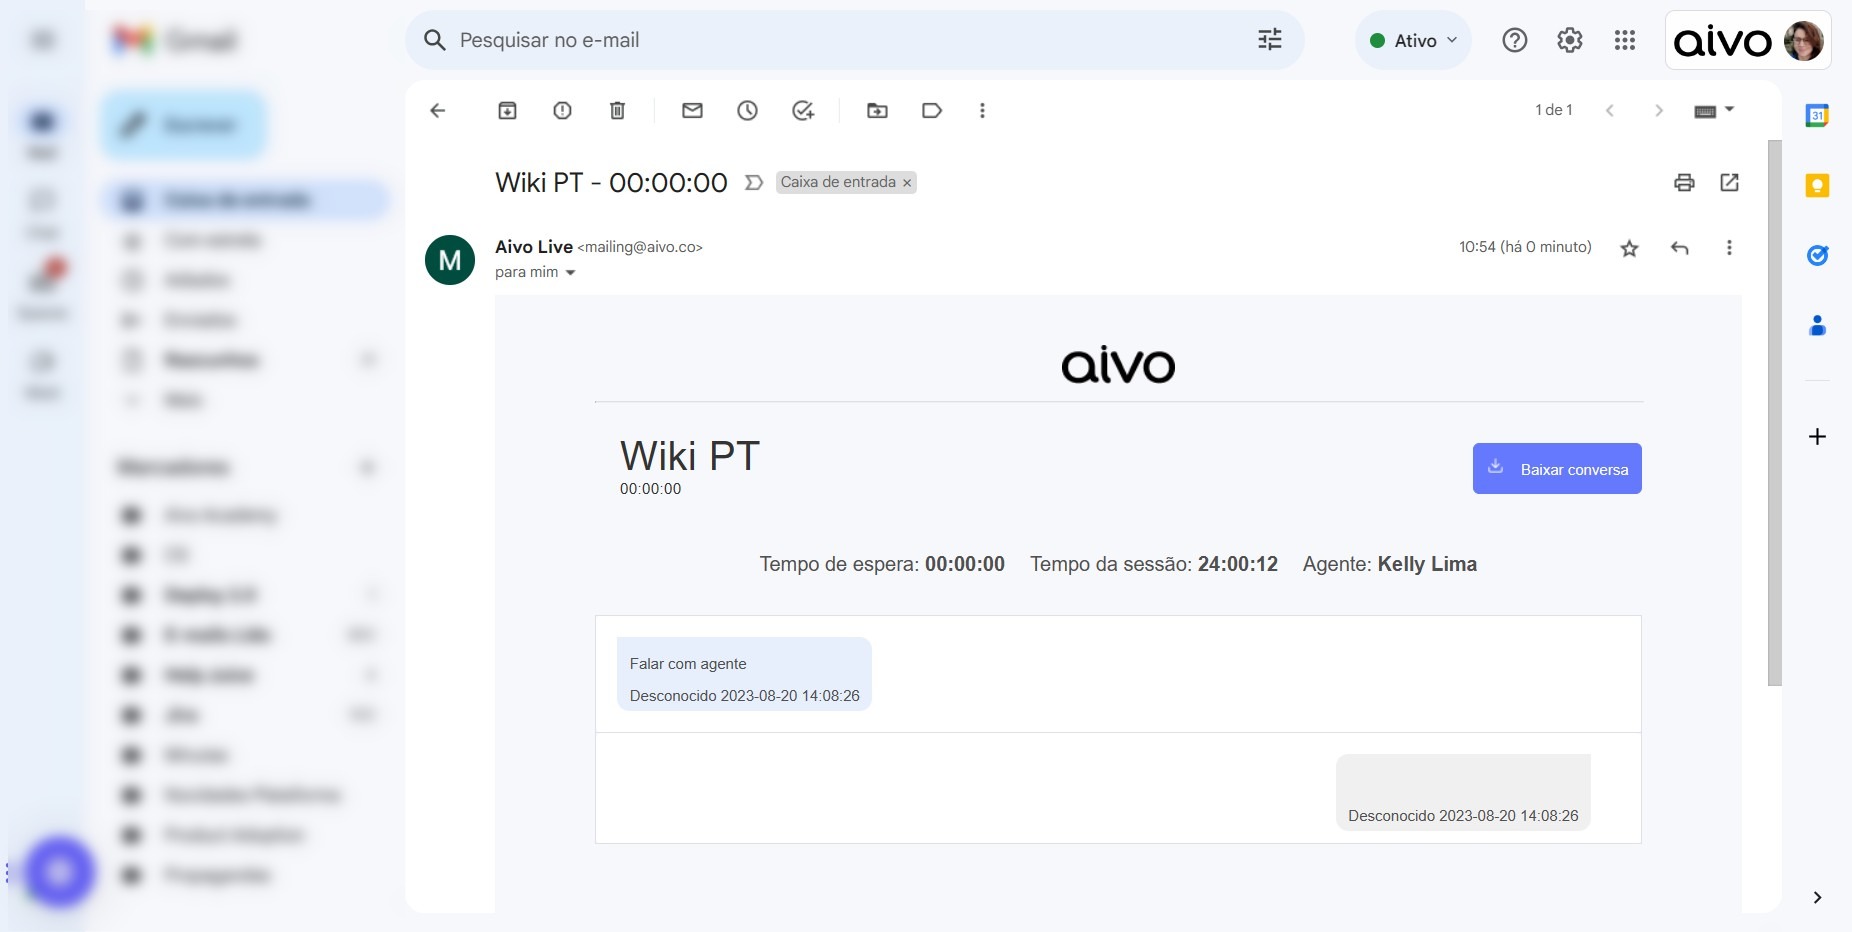Click the '1 de 1' message counter
Image resolution: width=1852 pixels, height=932 pixels.
tap(1554, 110)
